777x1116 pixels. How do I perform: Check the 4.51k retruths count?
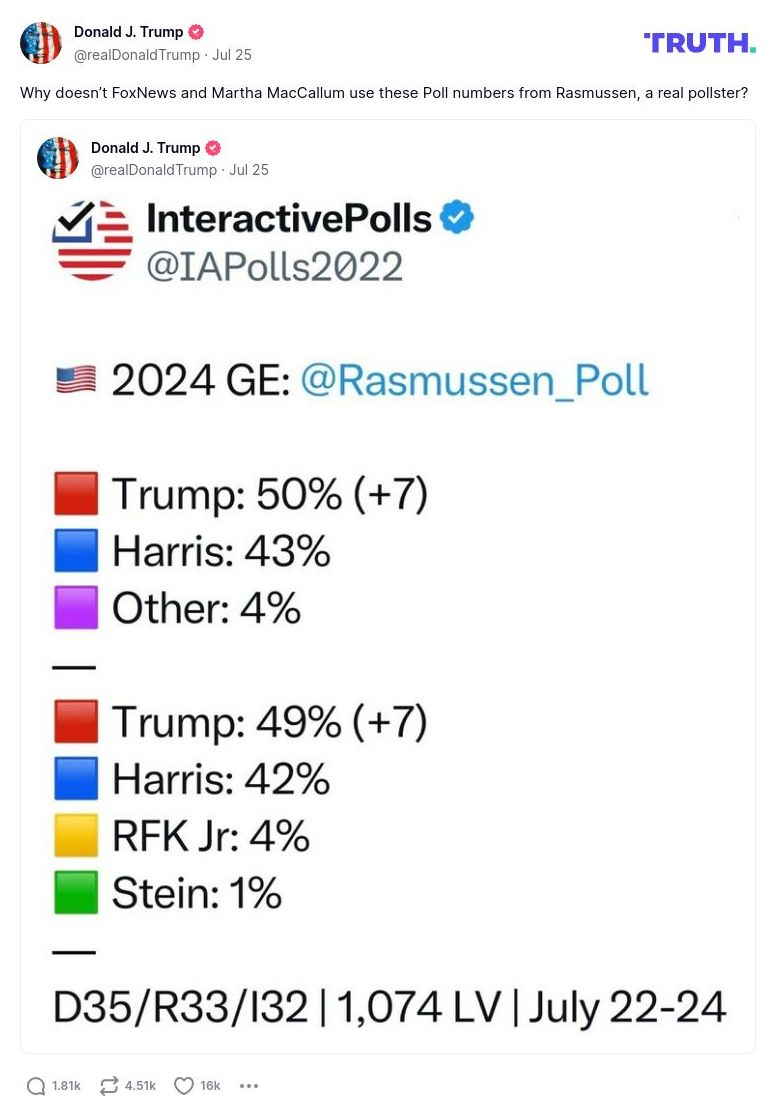[140, 1085]
